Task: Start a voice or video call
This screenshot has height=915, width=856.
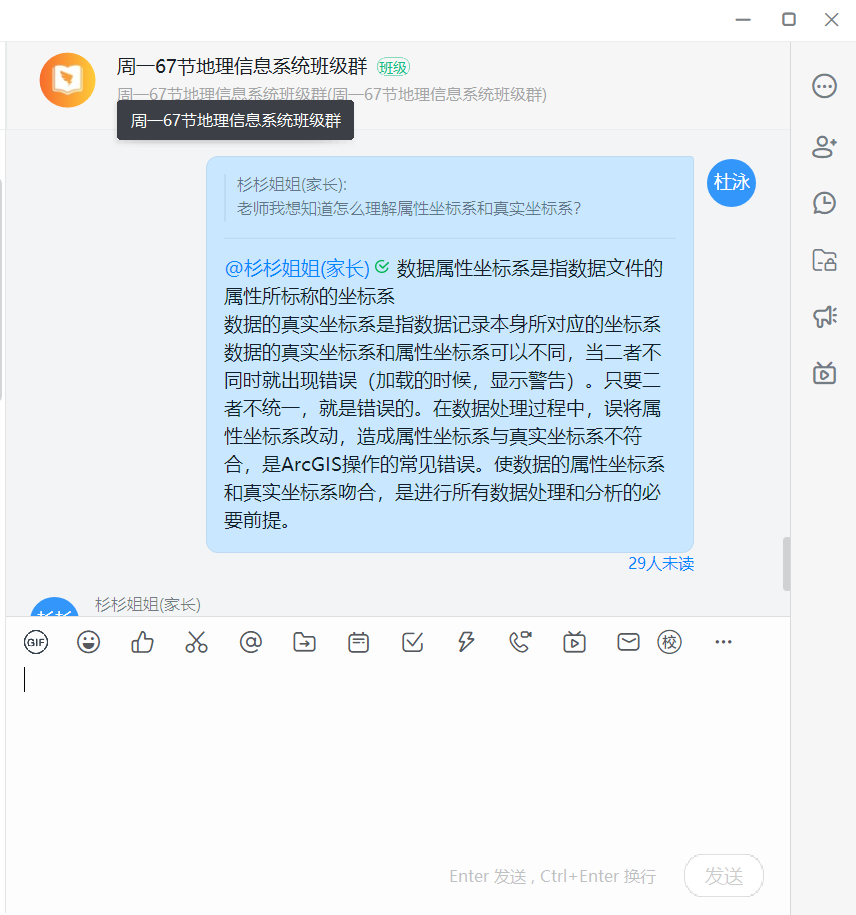Action: 520,642
